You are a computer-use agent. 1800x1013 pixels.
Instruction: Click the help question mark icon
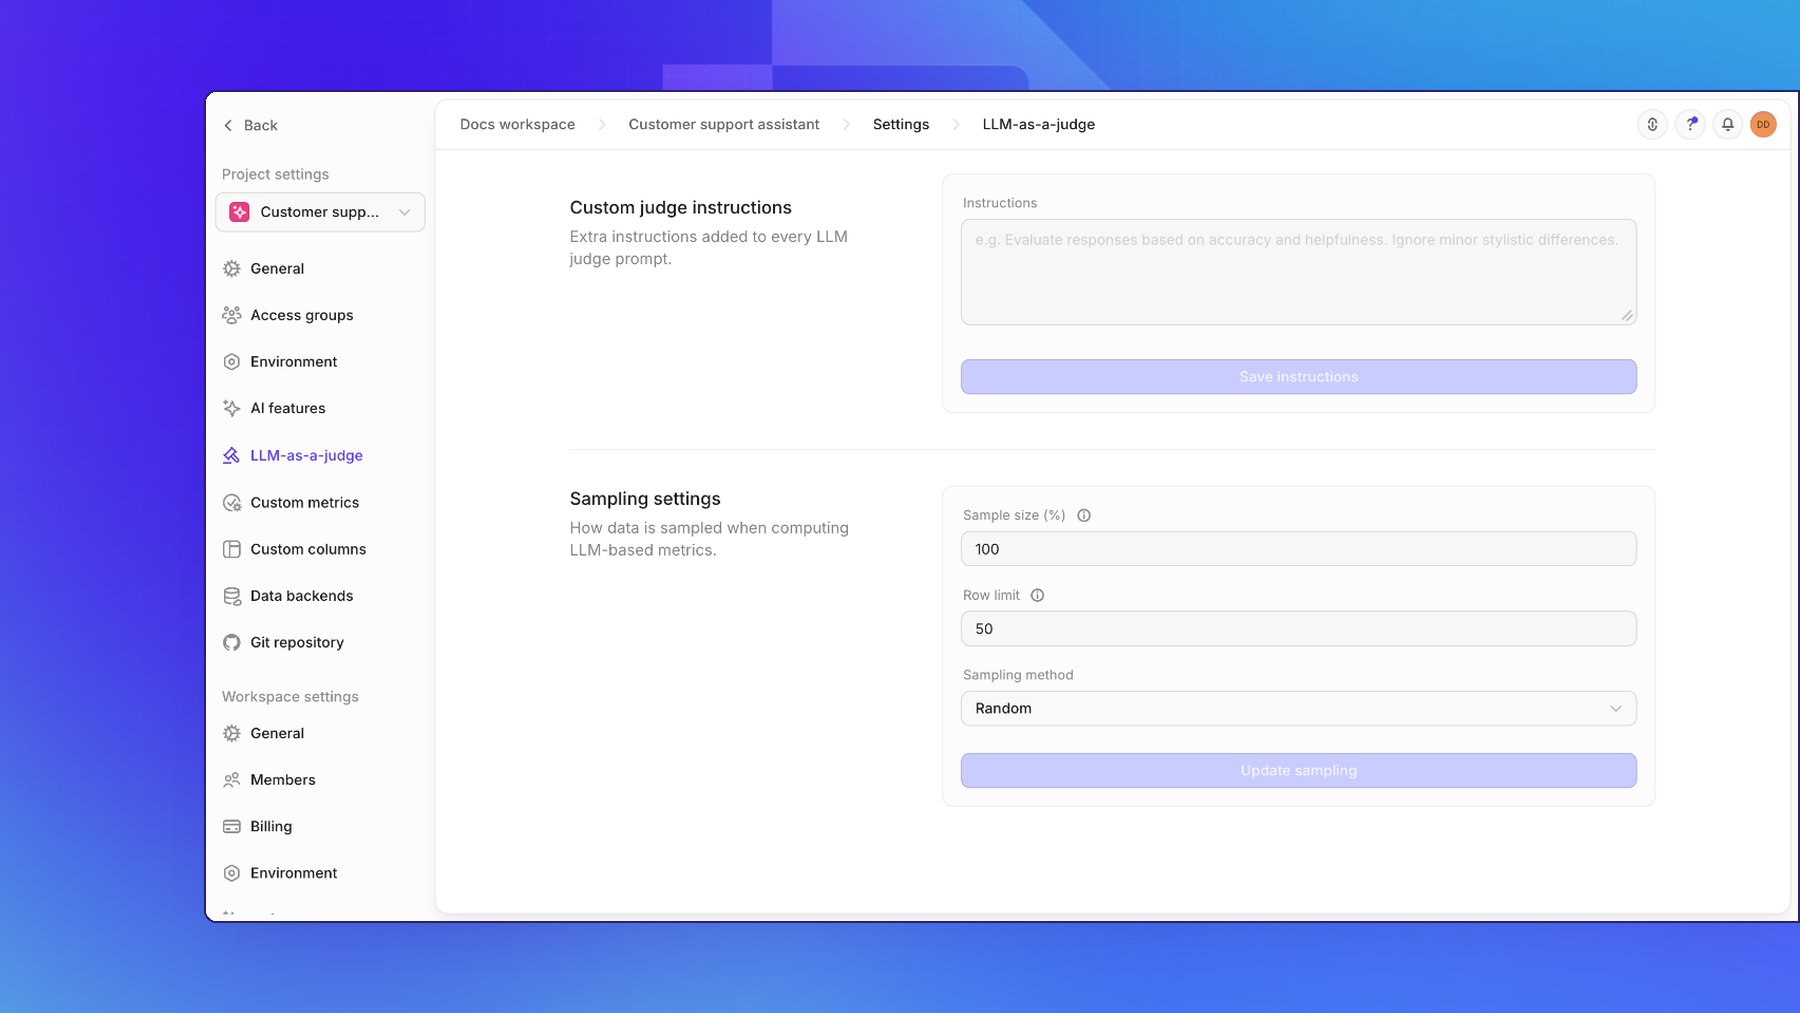point(1690,124)
